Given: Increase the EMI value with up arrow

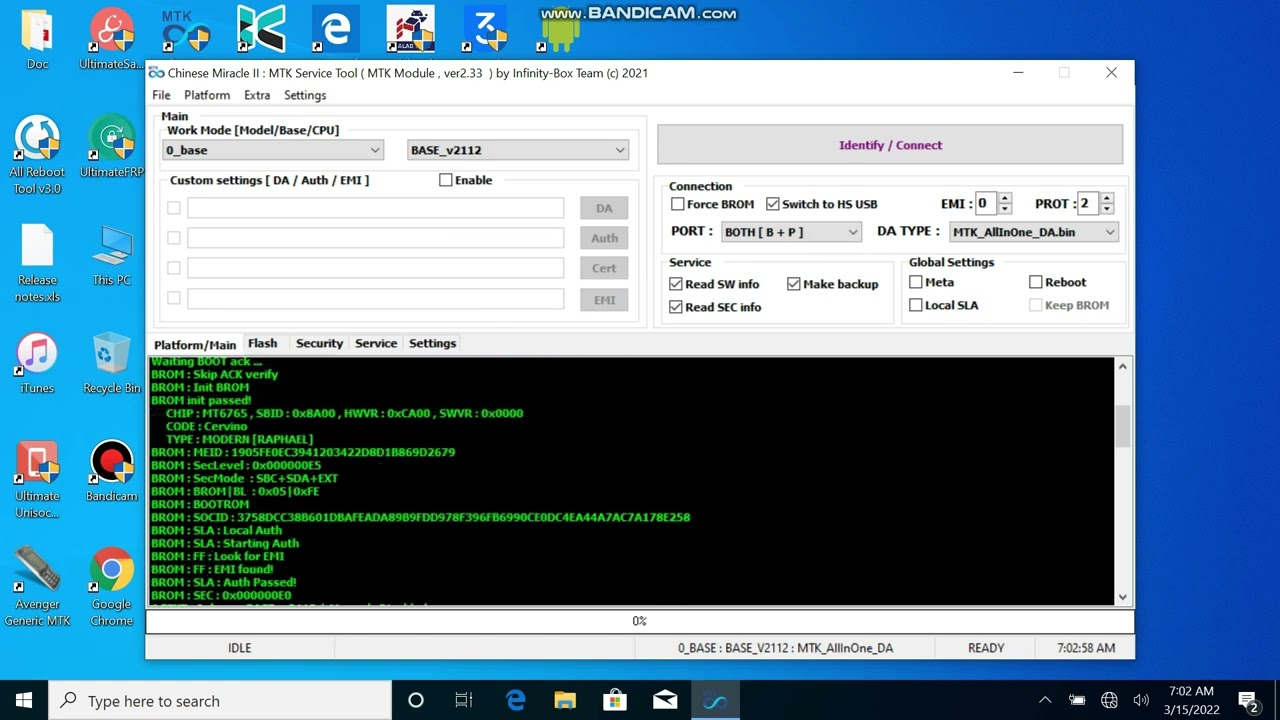Looking at the screenshot, I should coord(1005,198).
